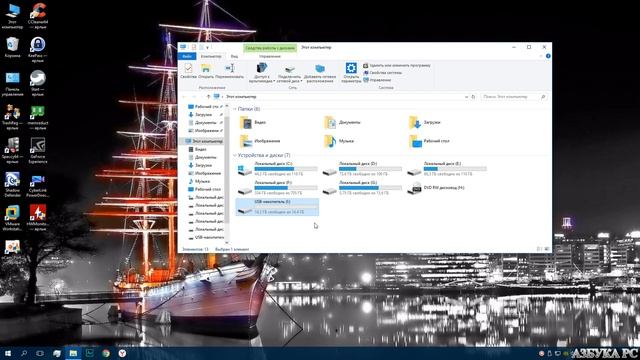Switch to the Управление ribbon tab
This screenshot has width=640, height=360.
(270, 56)
